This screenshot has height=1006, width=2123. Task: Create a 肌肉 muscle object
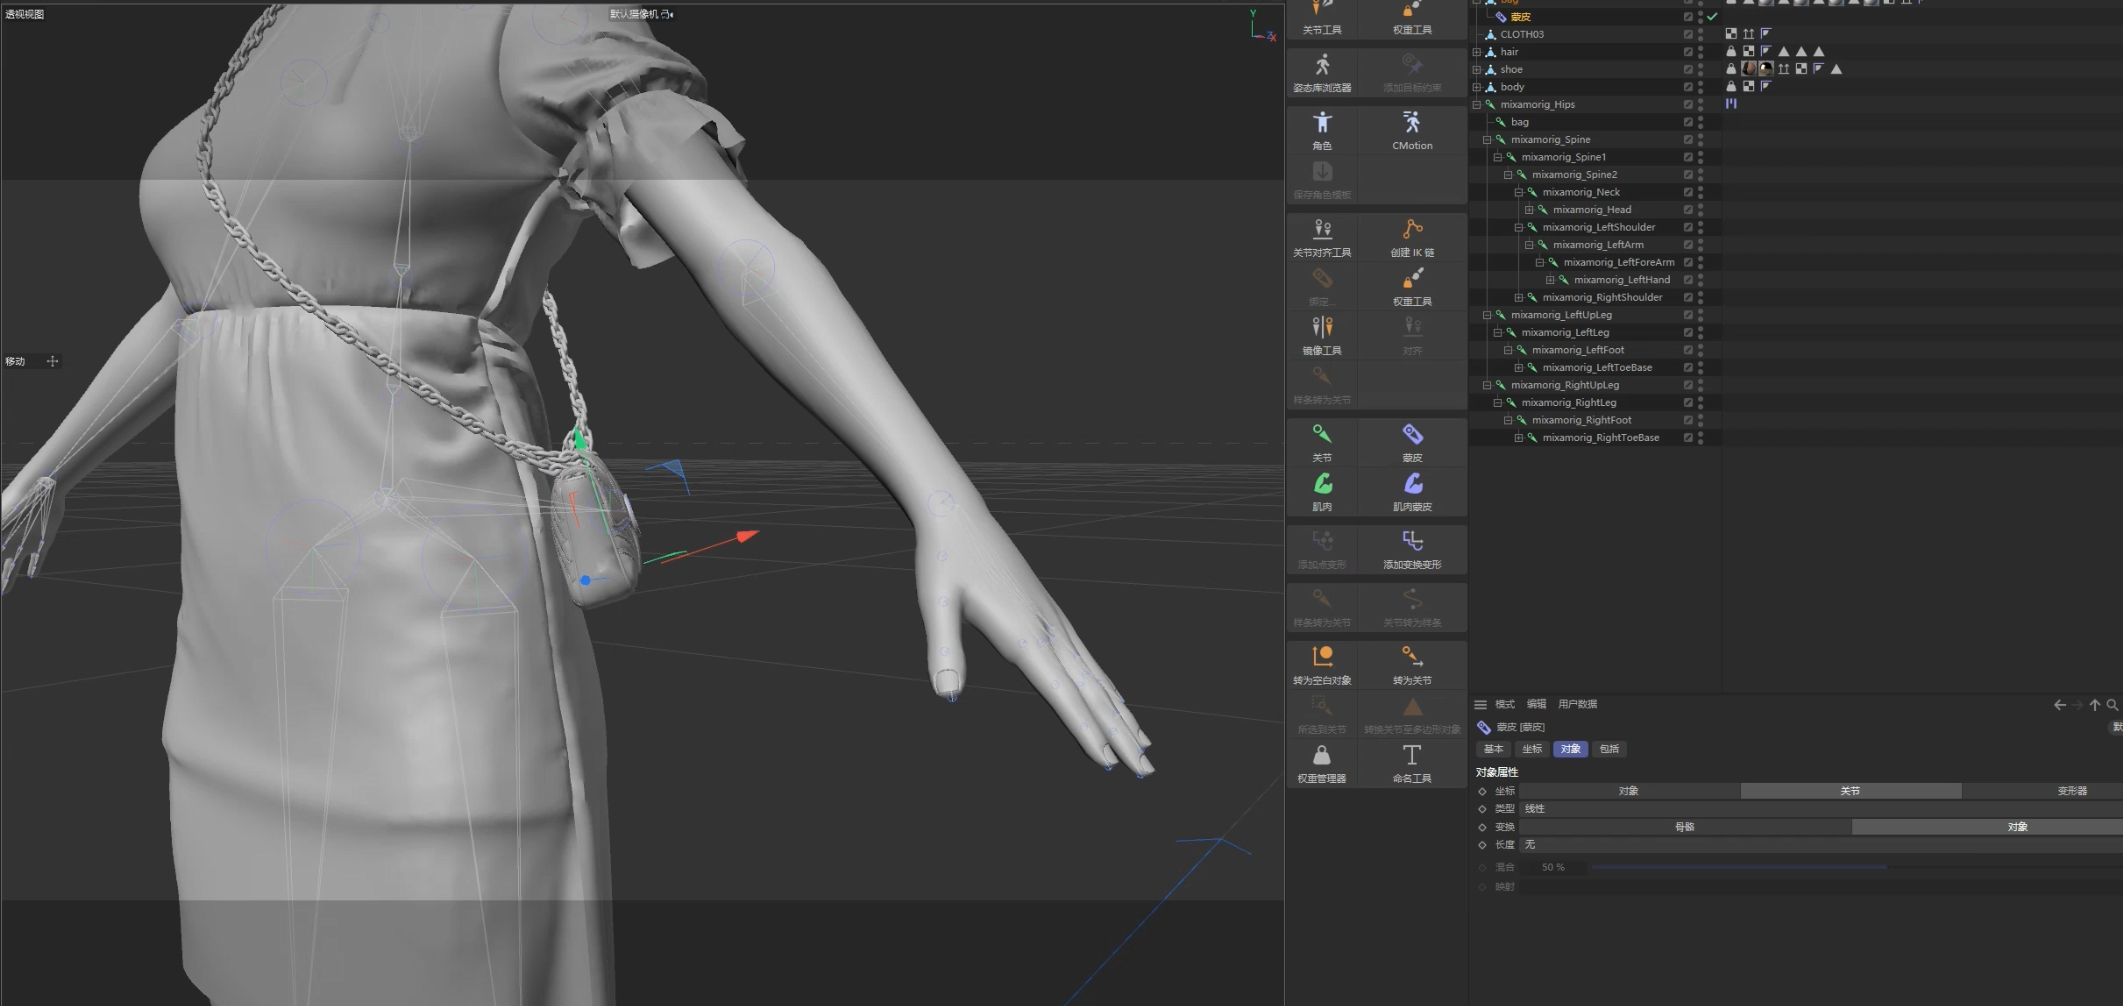coord(1322,492)
